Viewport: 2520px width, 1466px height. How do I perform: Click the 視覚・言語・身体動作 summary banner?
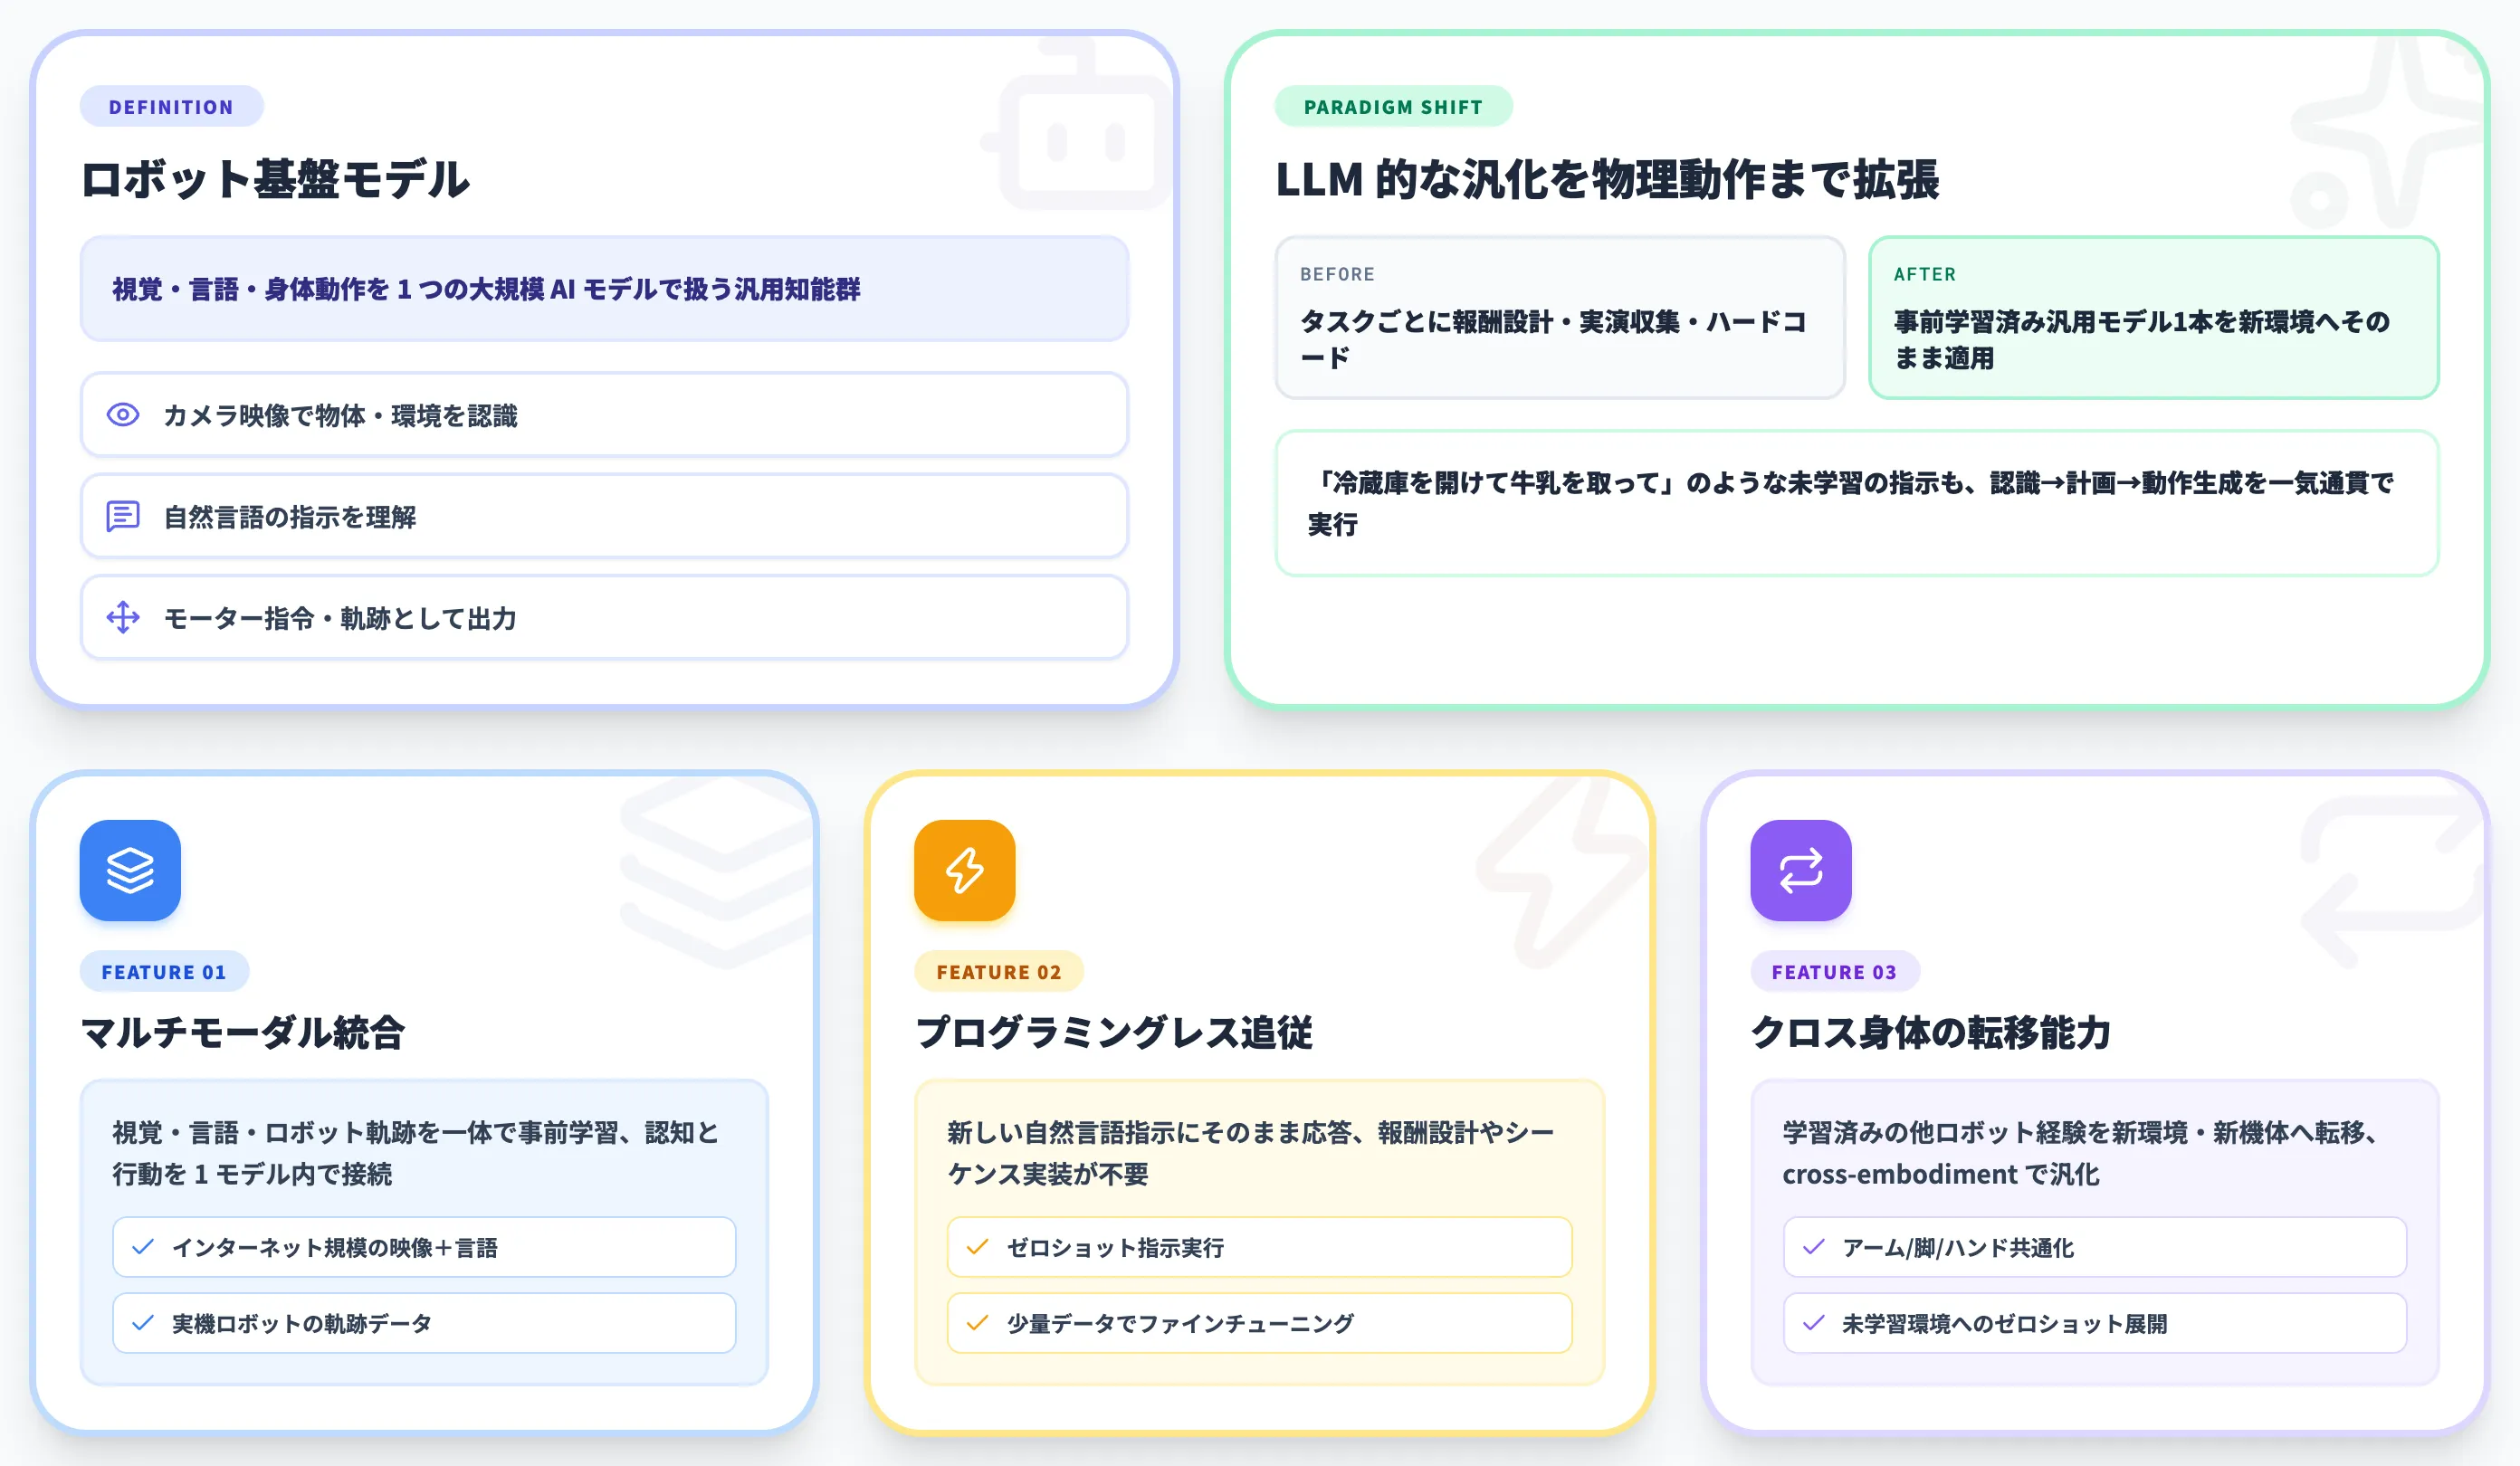click(604, 289)
